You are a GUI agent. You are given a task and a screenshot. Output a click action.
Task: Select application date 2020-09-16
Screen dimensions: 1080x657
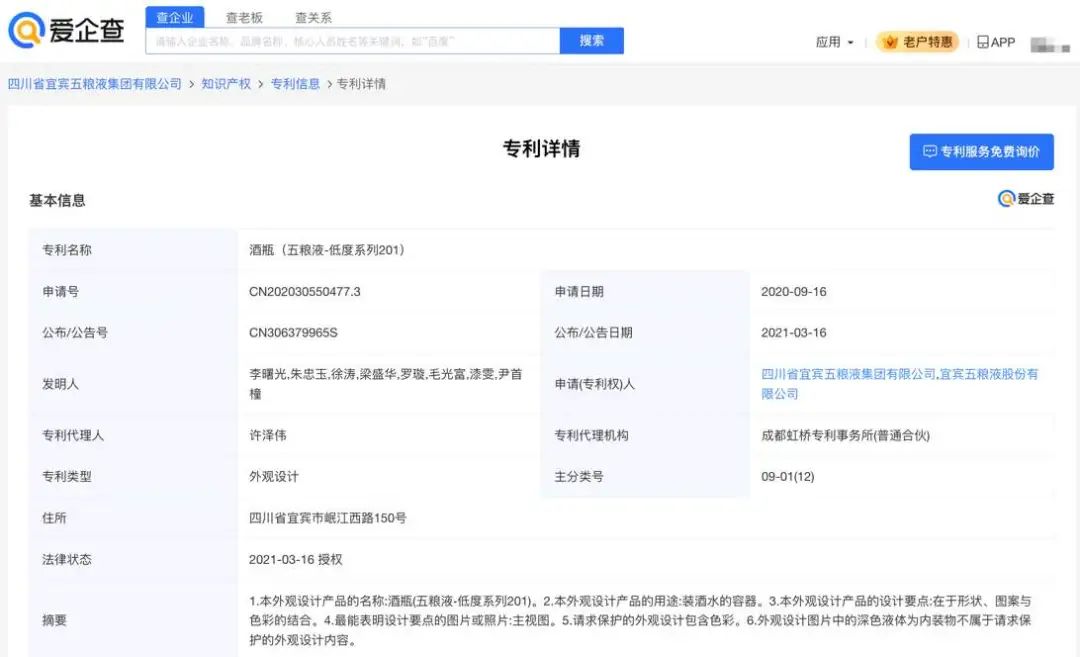point(793,291)
